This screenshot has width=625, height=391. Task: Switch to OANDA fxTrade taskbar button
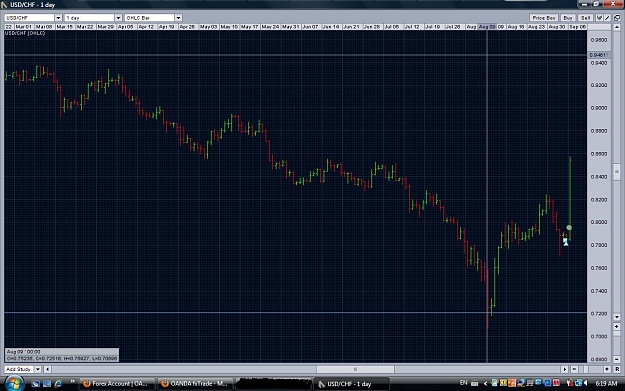click(195, 384)
